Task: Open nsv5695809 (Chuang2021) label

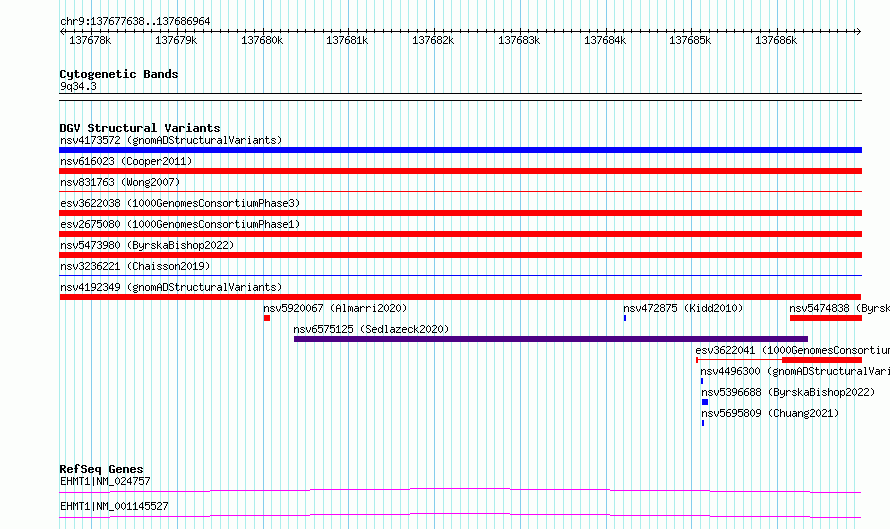Action: (770, 413)
